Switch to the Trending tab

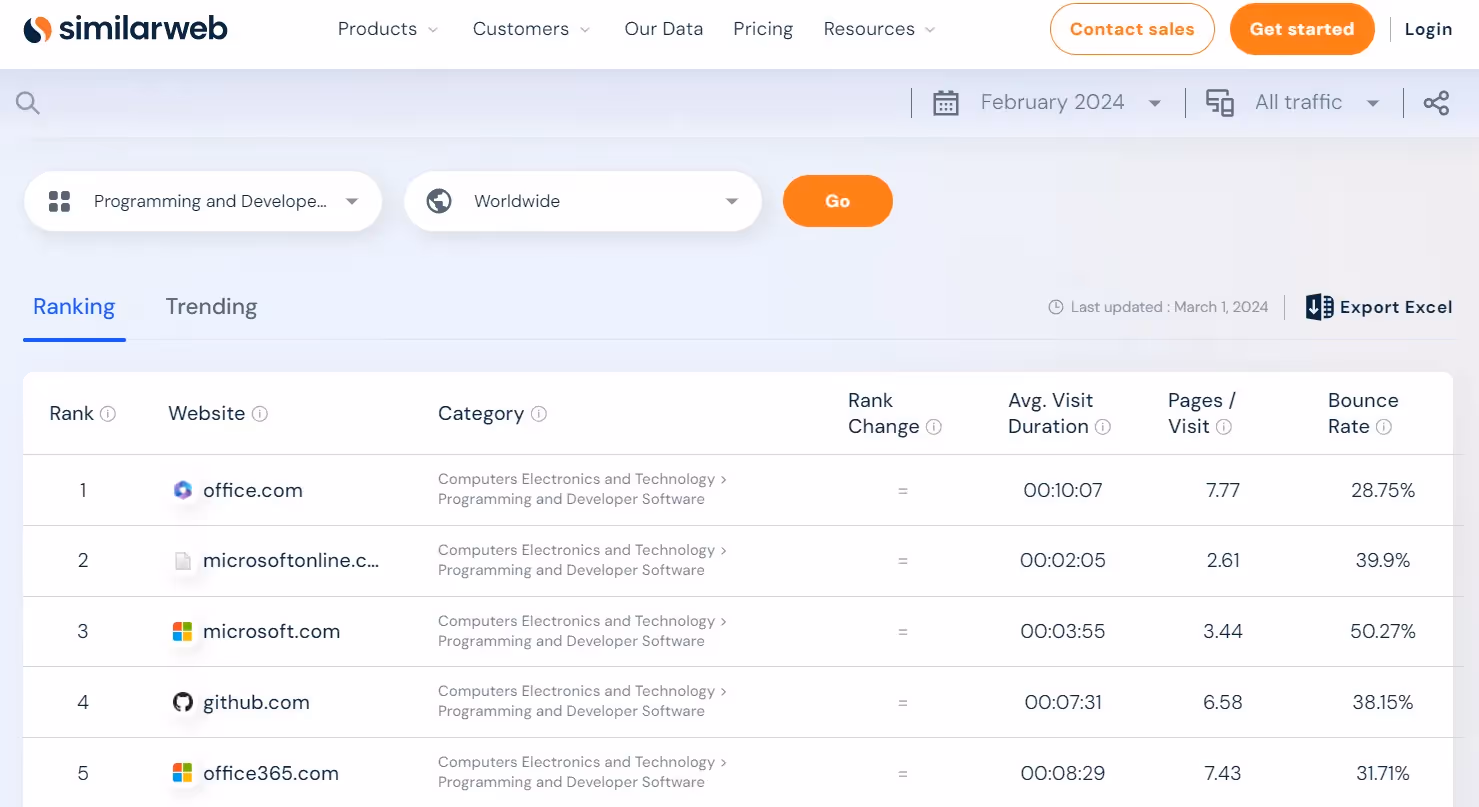[x=211, y=306]
